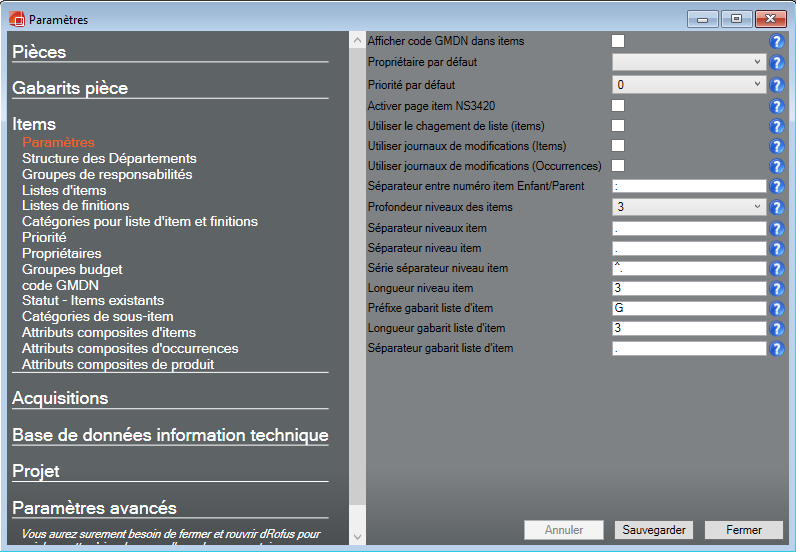
Task: Click help icon for Priorité par défaut
Action: click(776, 85)
